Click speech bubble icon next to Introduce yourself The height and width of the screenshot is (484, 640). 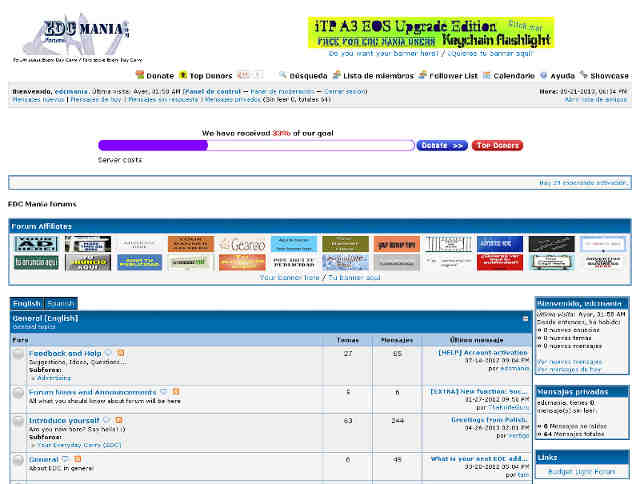pos(107,420)
